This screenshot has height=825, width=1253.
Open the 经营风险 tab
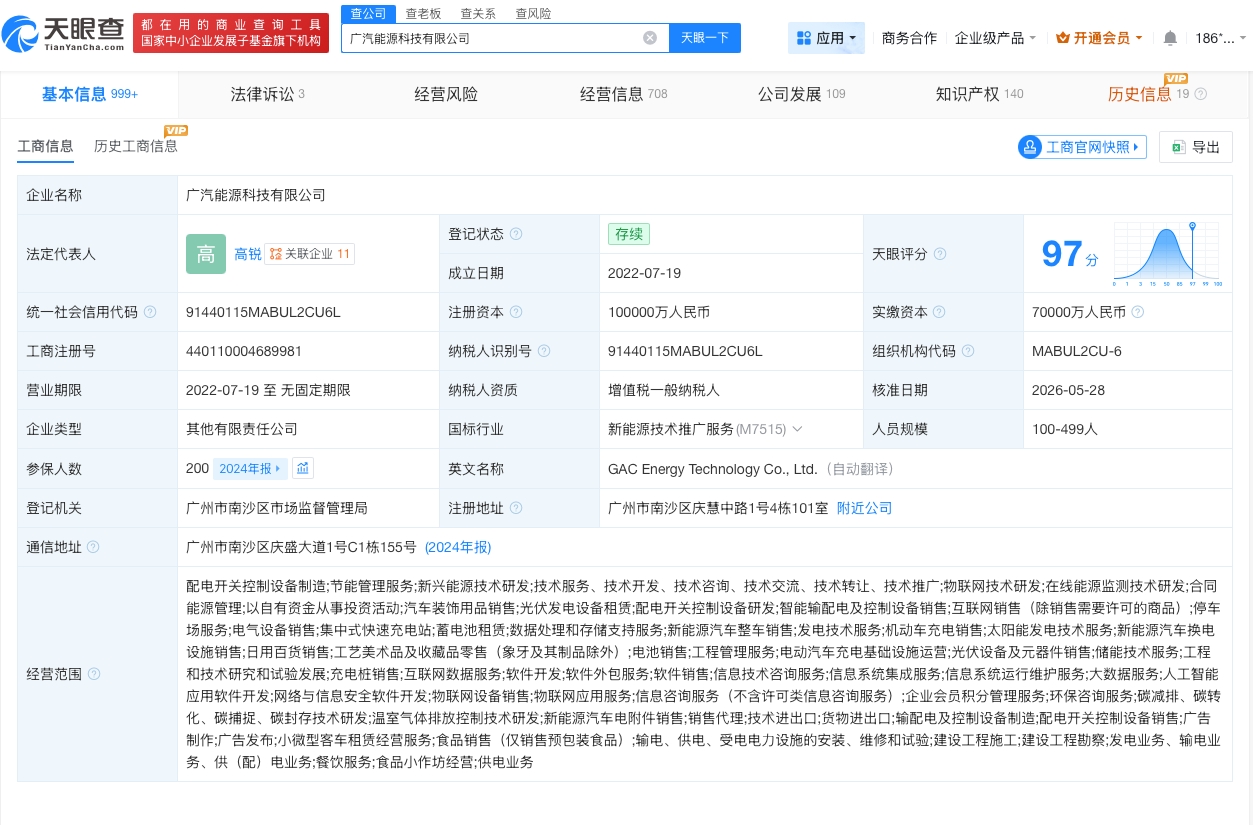(x=446, y=94)
